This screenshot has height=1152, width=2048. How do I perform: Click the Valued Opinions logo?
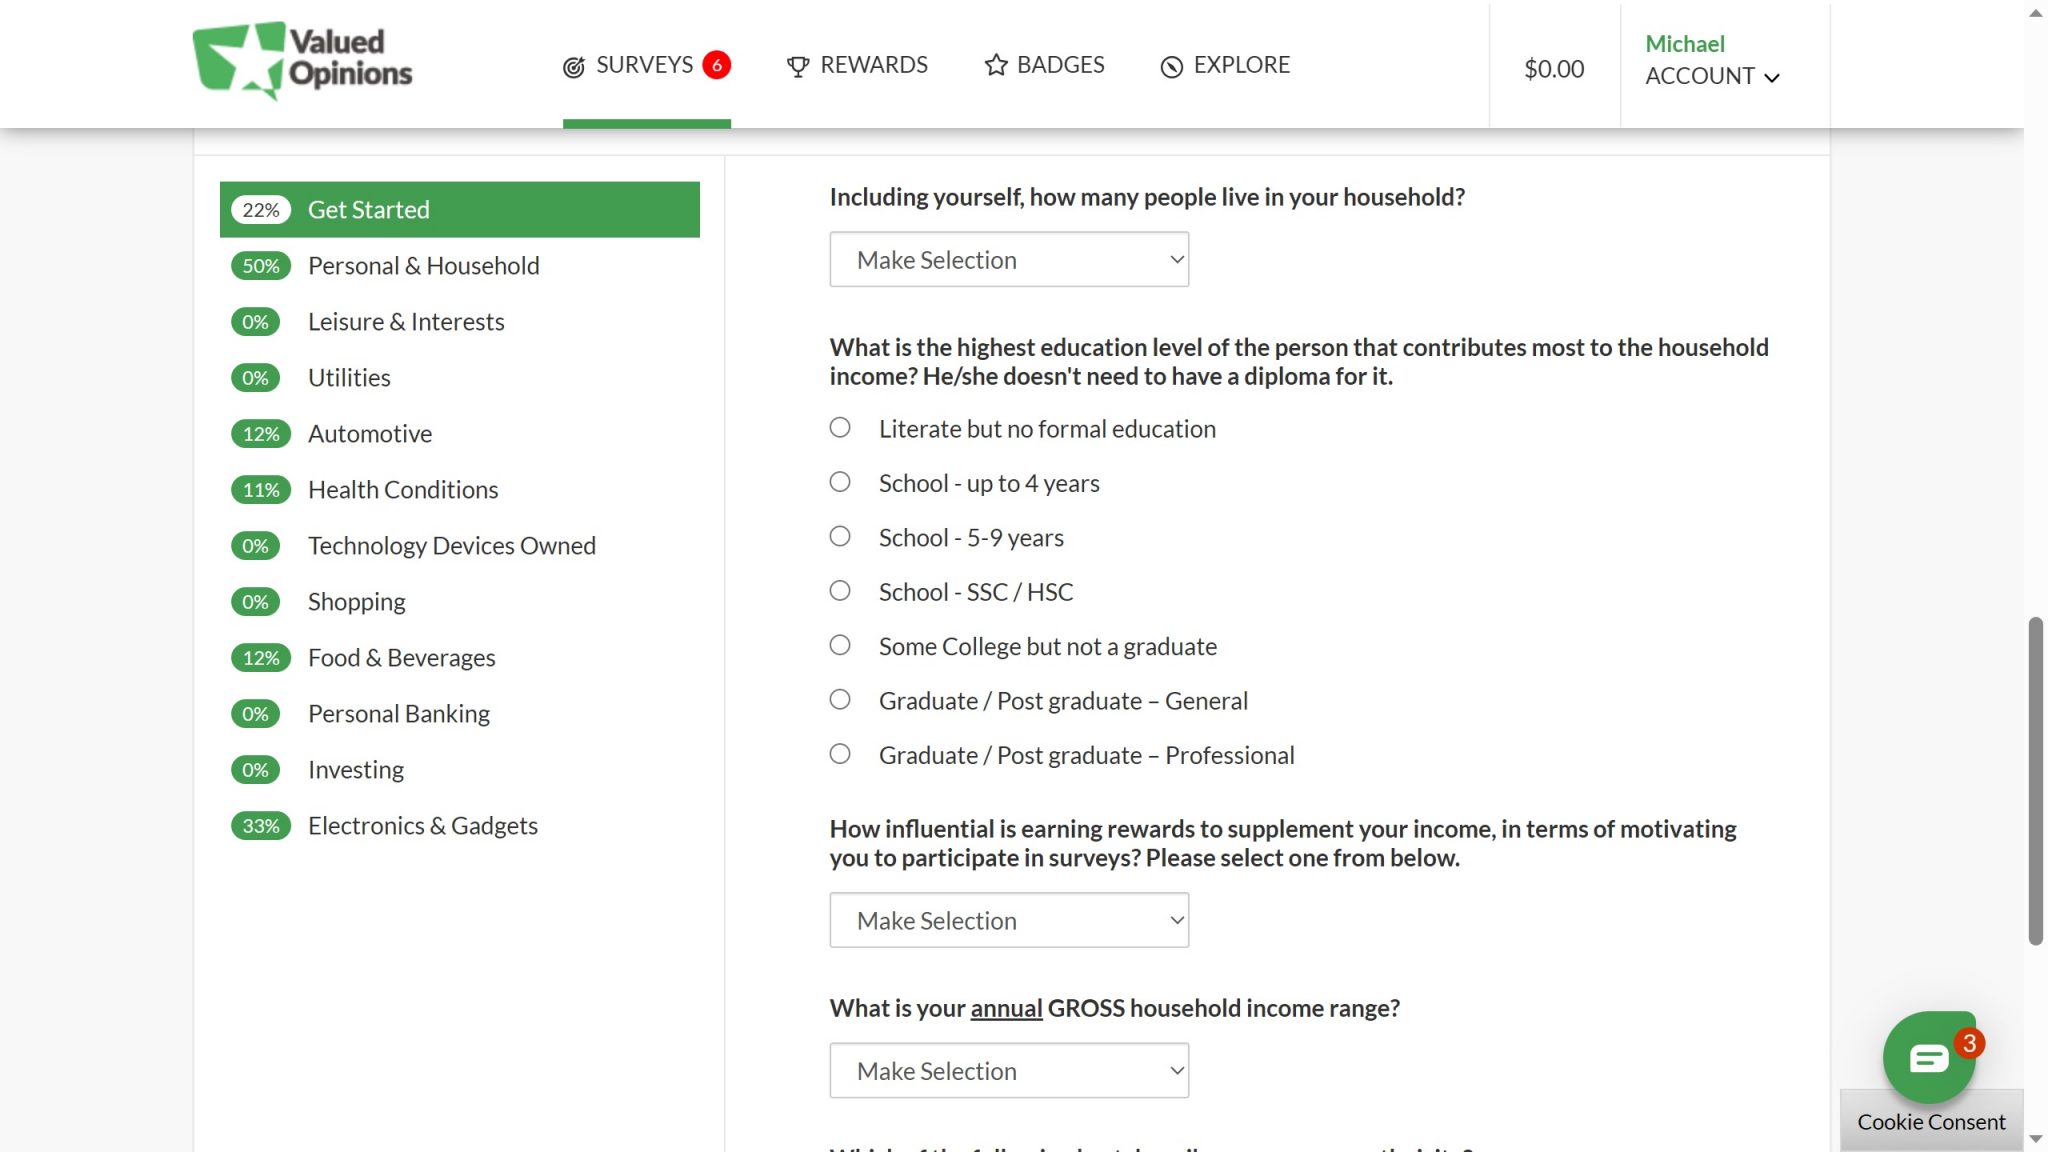[300, 62]
